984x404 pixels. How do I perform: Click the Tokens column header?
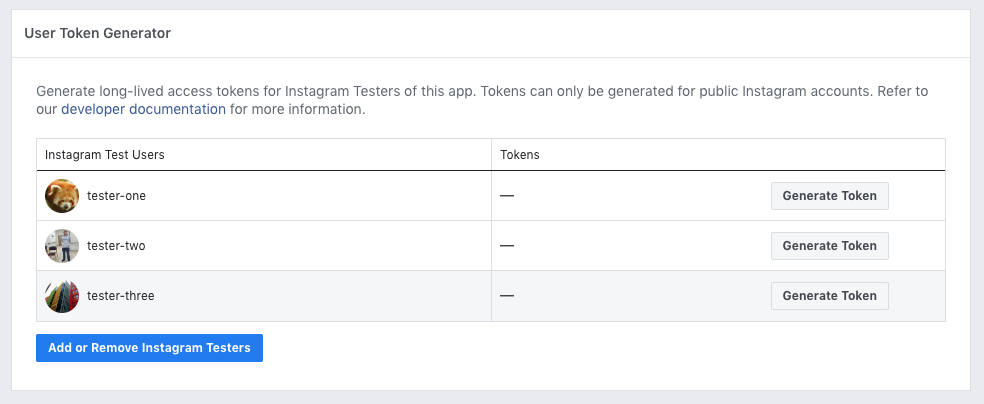click(520, 155)
